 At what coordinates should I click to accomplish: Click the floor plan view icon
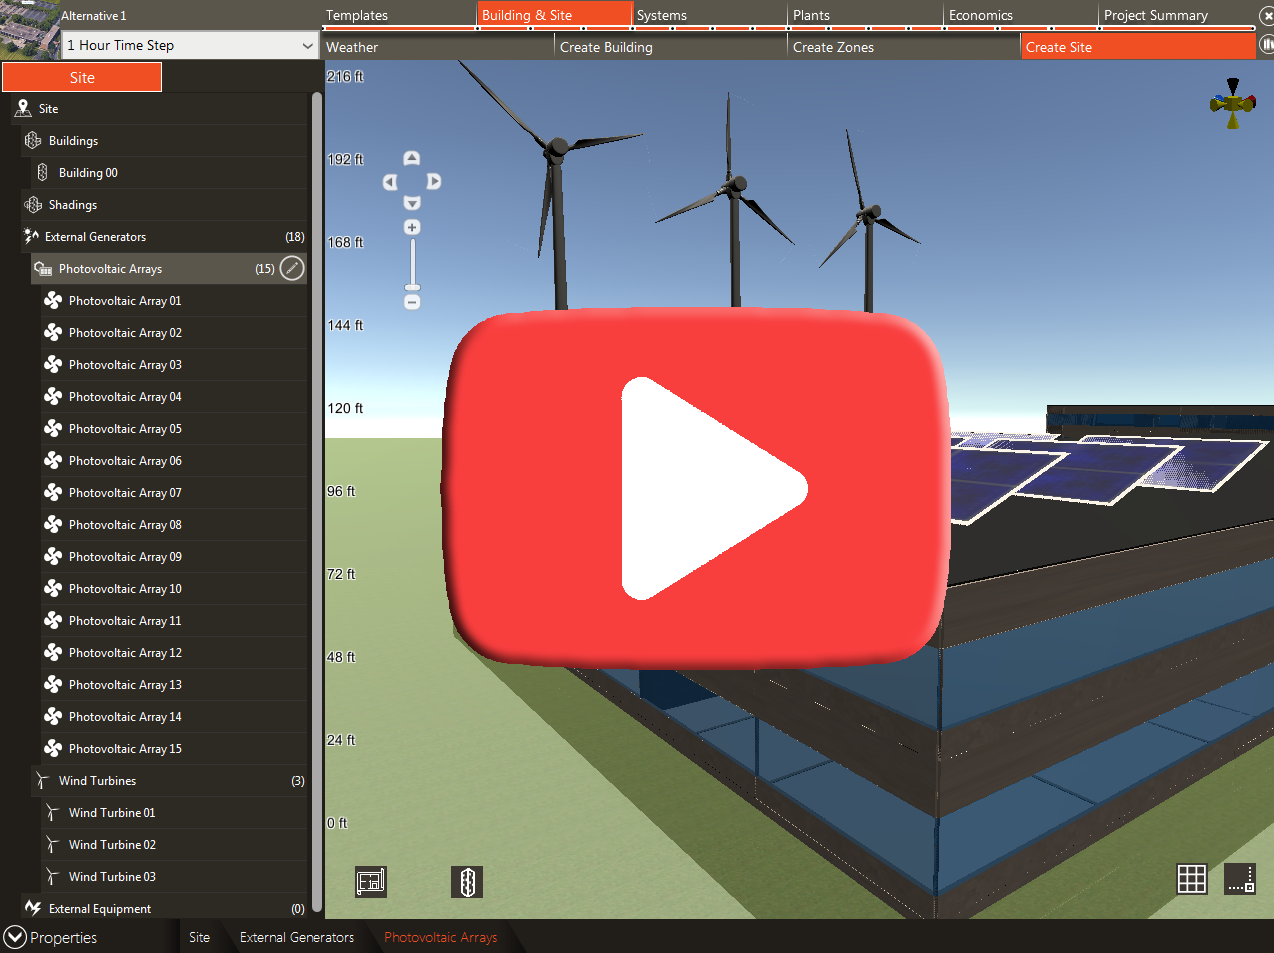tap(370, 882)
